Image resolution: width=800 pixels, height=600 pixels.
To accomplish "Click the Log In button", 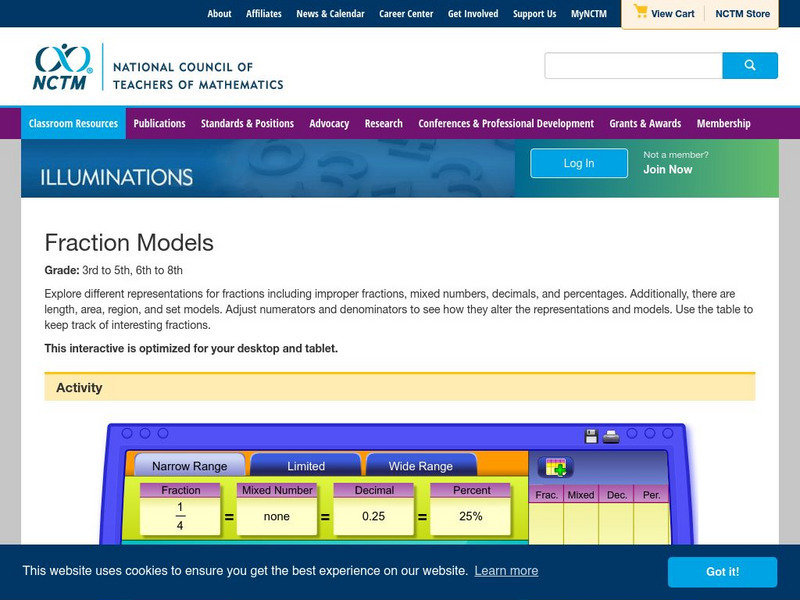I will (579, 163).
